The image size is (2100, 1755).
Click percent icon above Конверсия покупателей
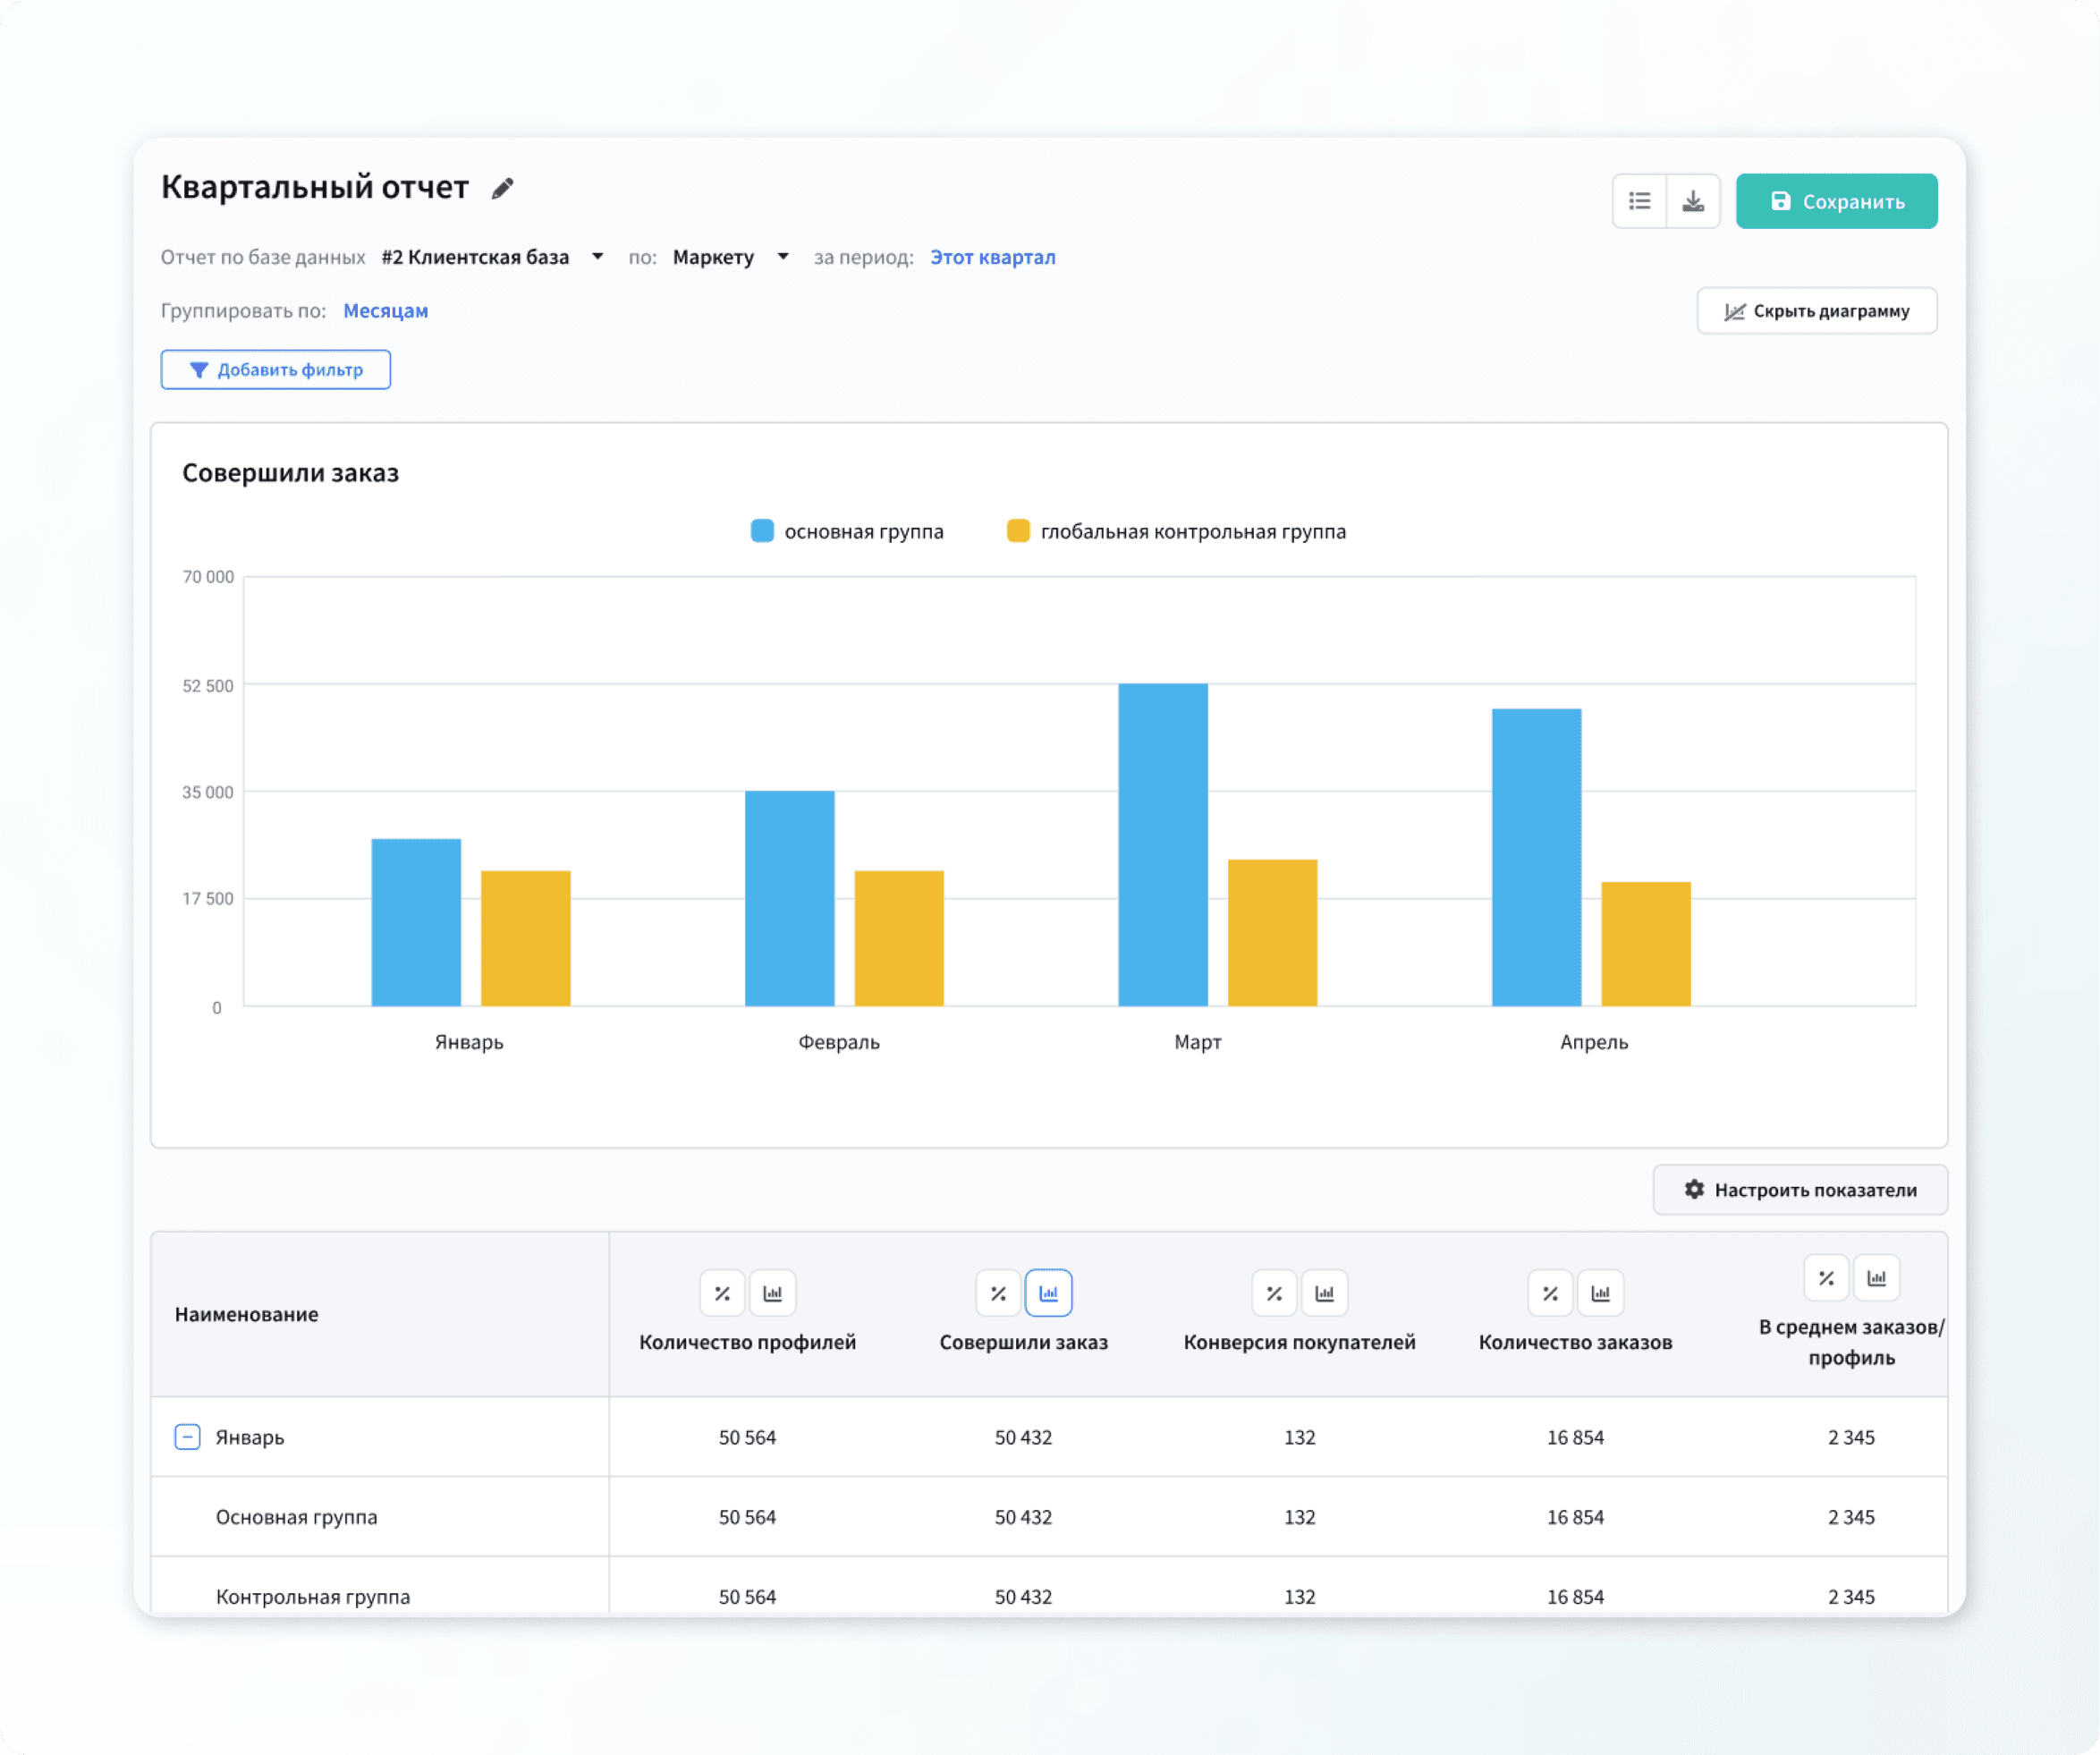[x=1274, y=1293]
